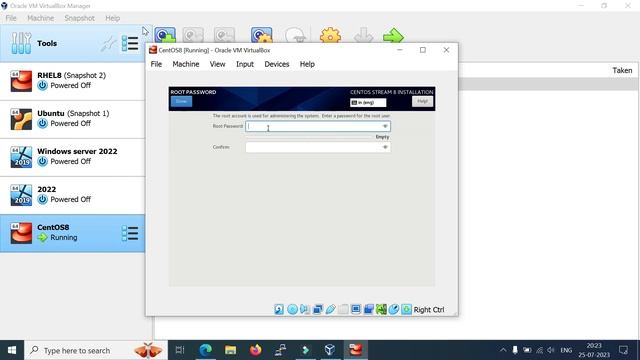Open Help menu in CentOS8 VM window
Screen dimensions: 640x360
307,64
